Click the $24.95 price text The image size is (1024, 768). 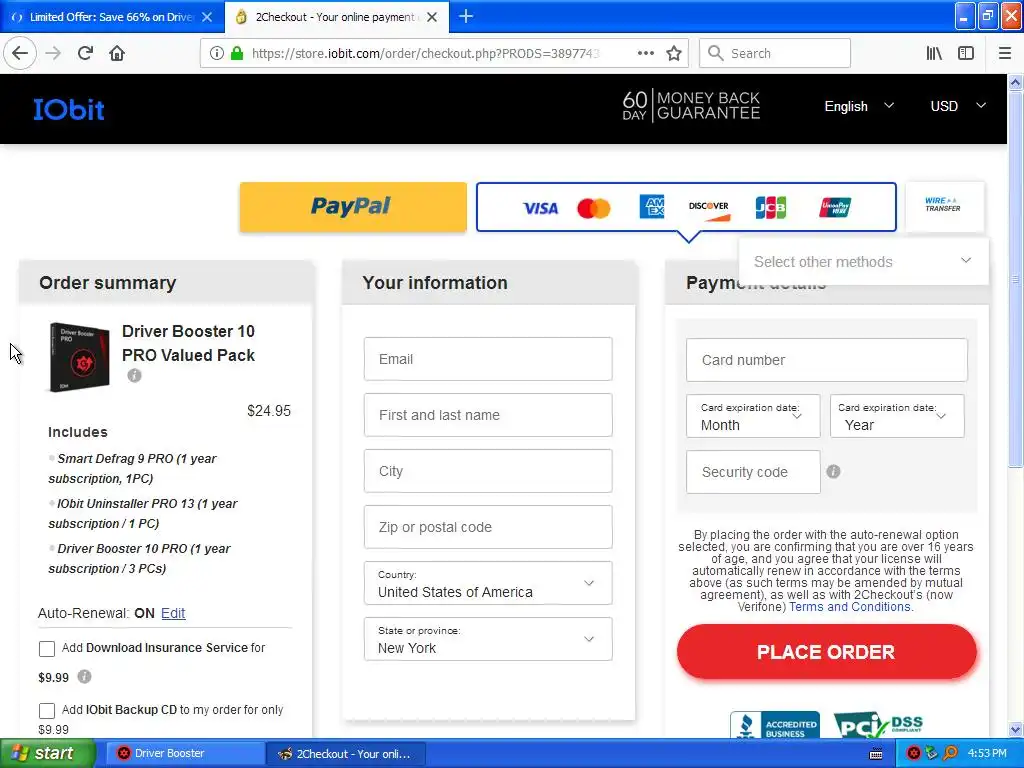coord(268,411)
